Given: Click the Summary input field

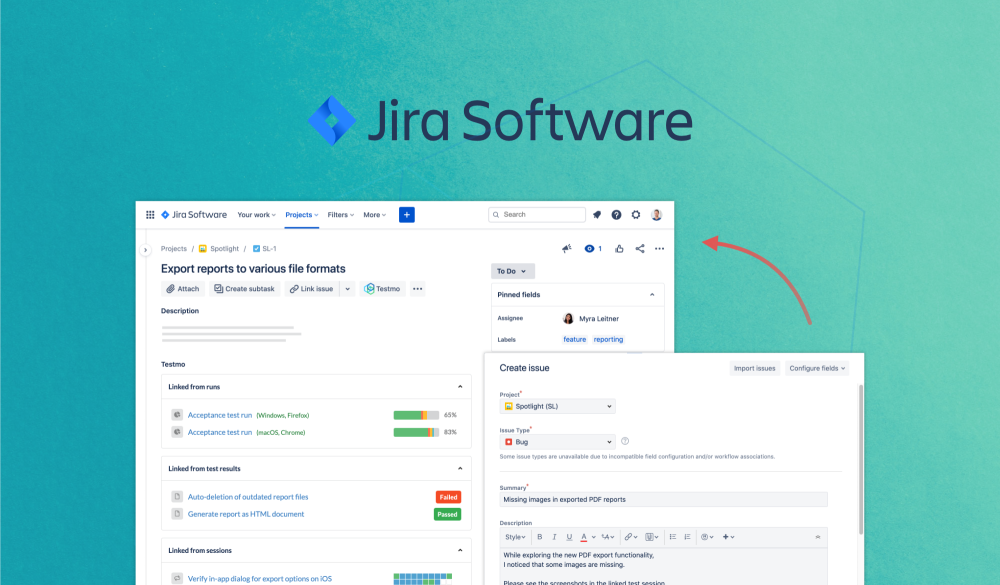Looking at the screenshot, I should point(663,500).
